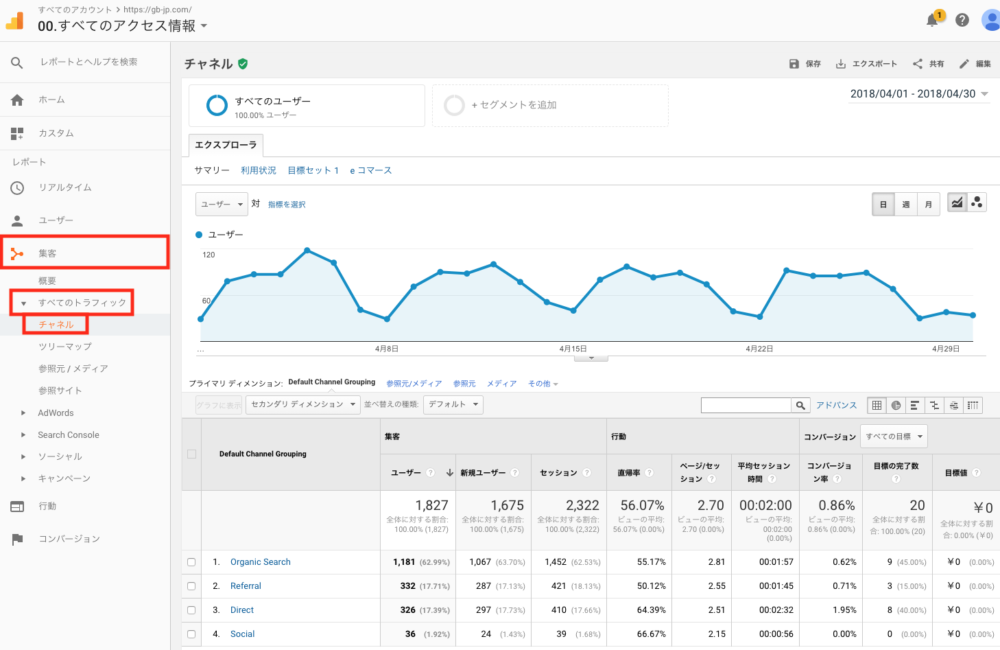The height and width of the screenshot is (650, 1000).
Task: Open the secondary dimension dropdown
Action: click(x=302, y=405)
